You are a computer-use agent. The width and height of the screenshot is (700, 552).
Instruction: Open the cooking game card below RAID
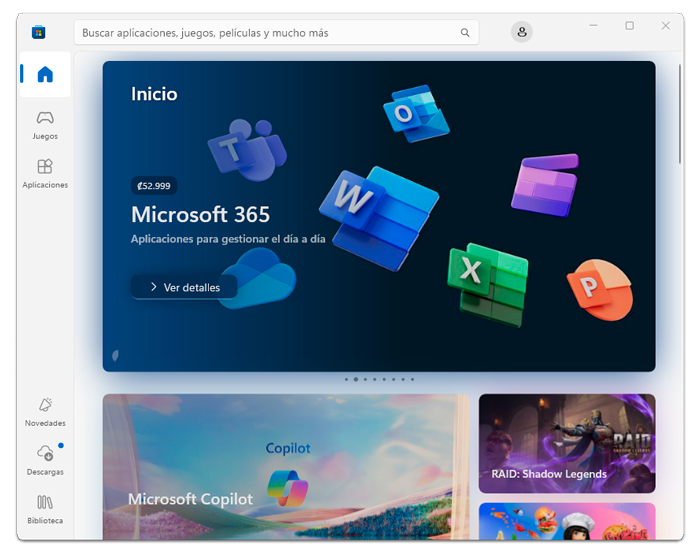[567, 521]
